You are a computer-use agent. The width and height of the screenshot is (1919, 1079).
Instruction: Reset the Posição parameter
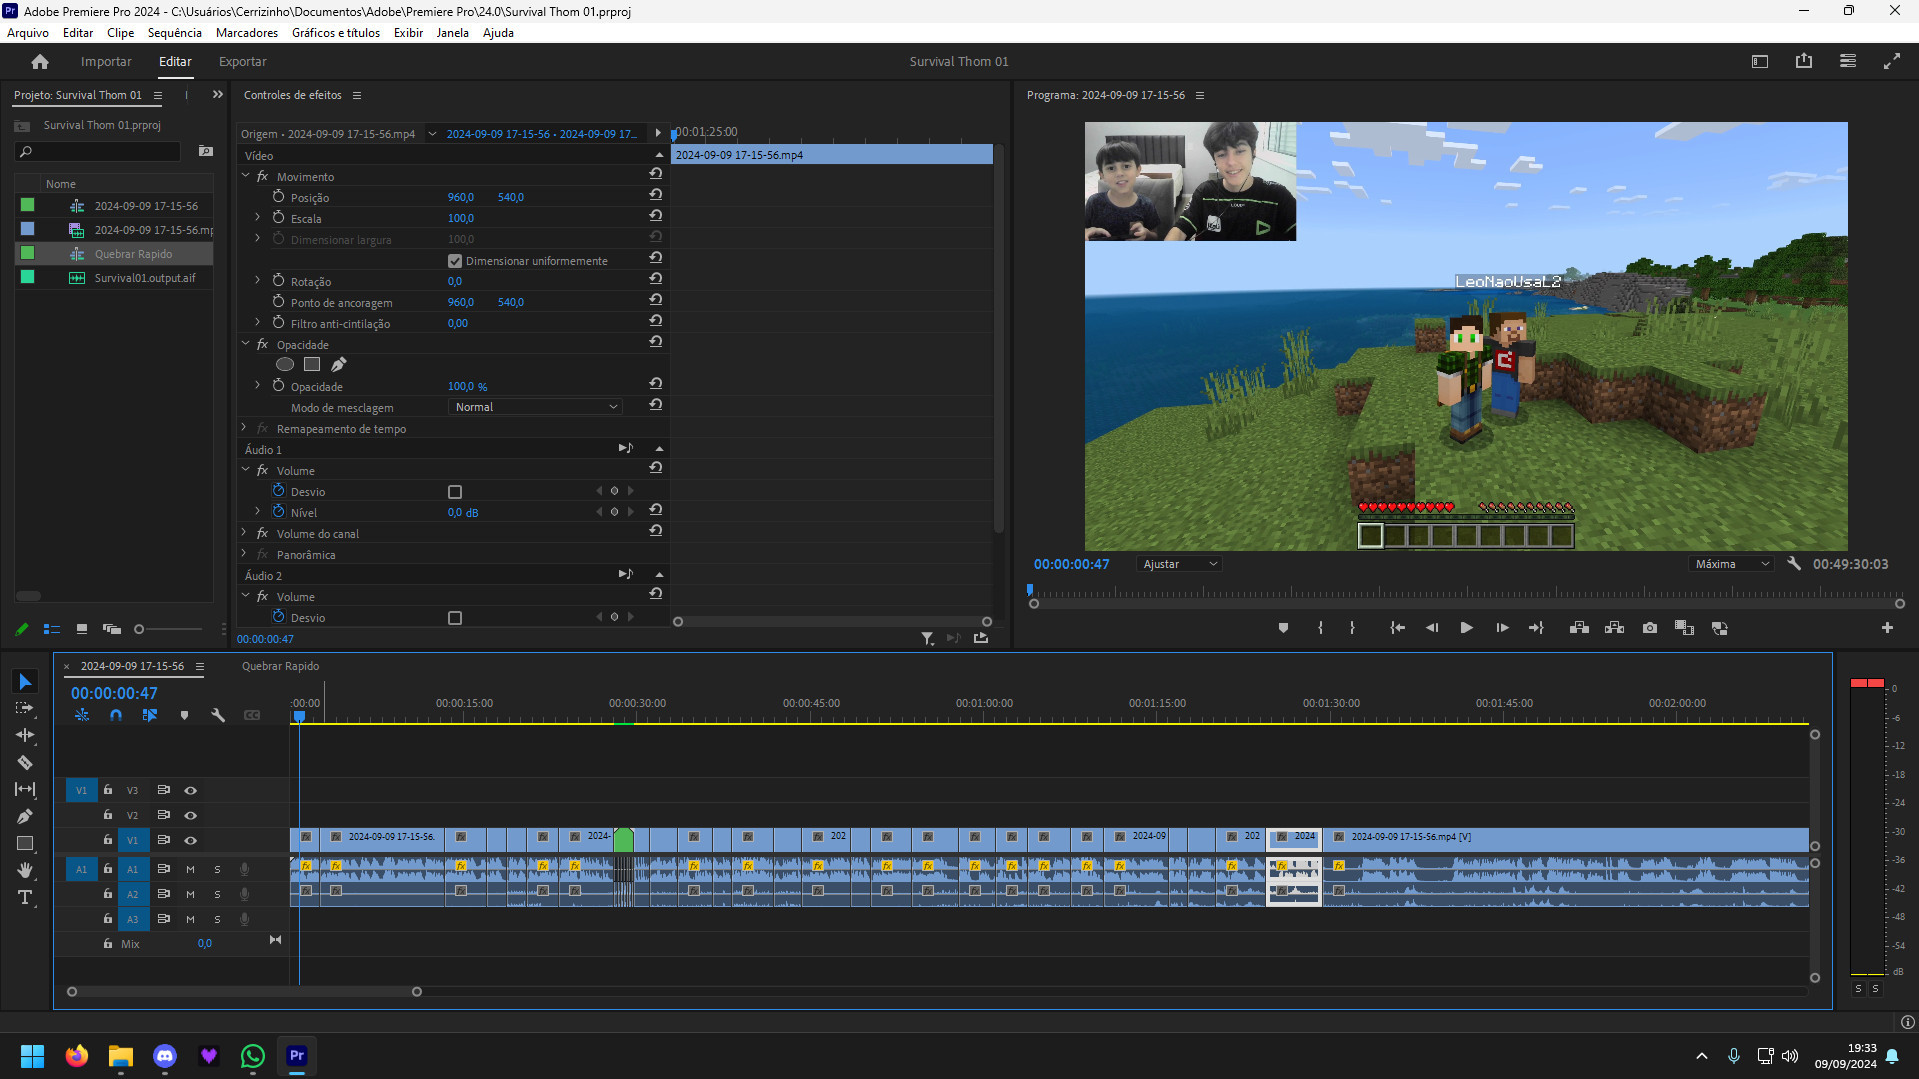(x=656, y=195)
